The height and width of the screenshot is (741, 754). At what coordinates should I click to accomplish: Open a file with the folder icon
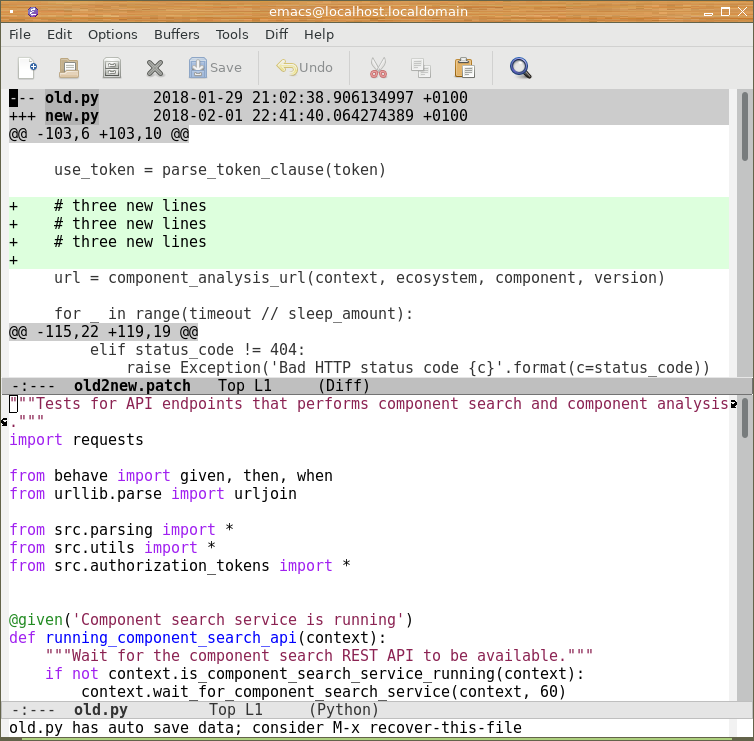tap(69, 68)
